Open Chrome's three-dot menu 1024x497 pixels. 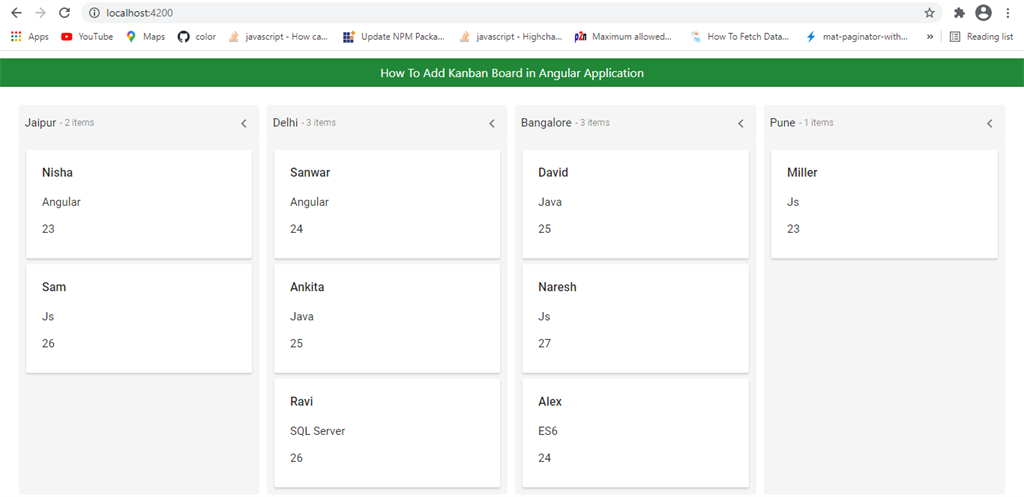pos(1006,13)
